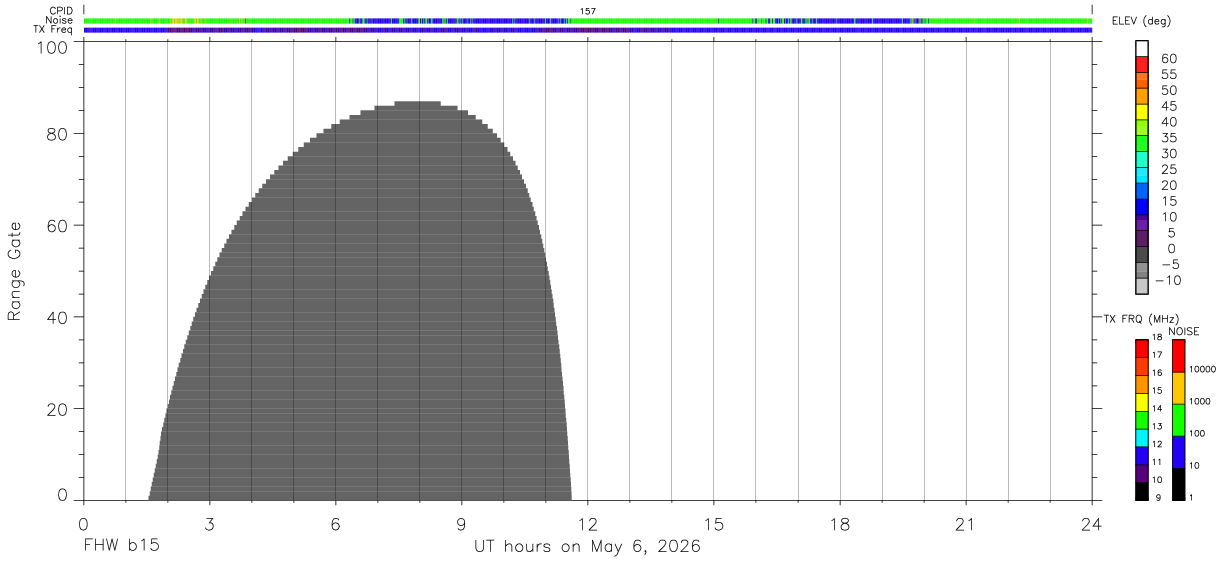
Task: Click the 'Noise' row label at top left
Action: (59, 20)
